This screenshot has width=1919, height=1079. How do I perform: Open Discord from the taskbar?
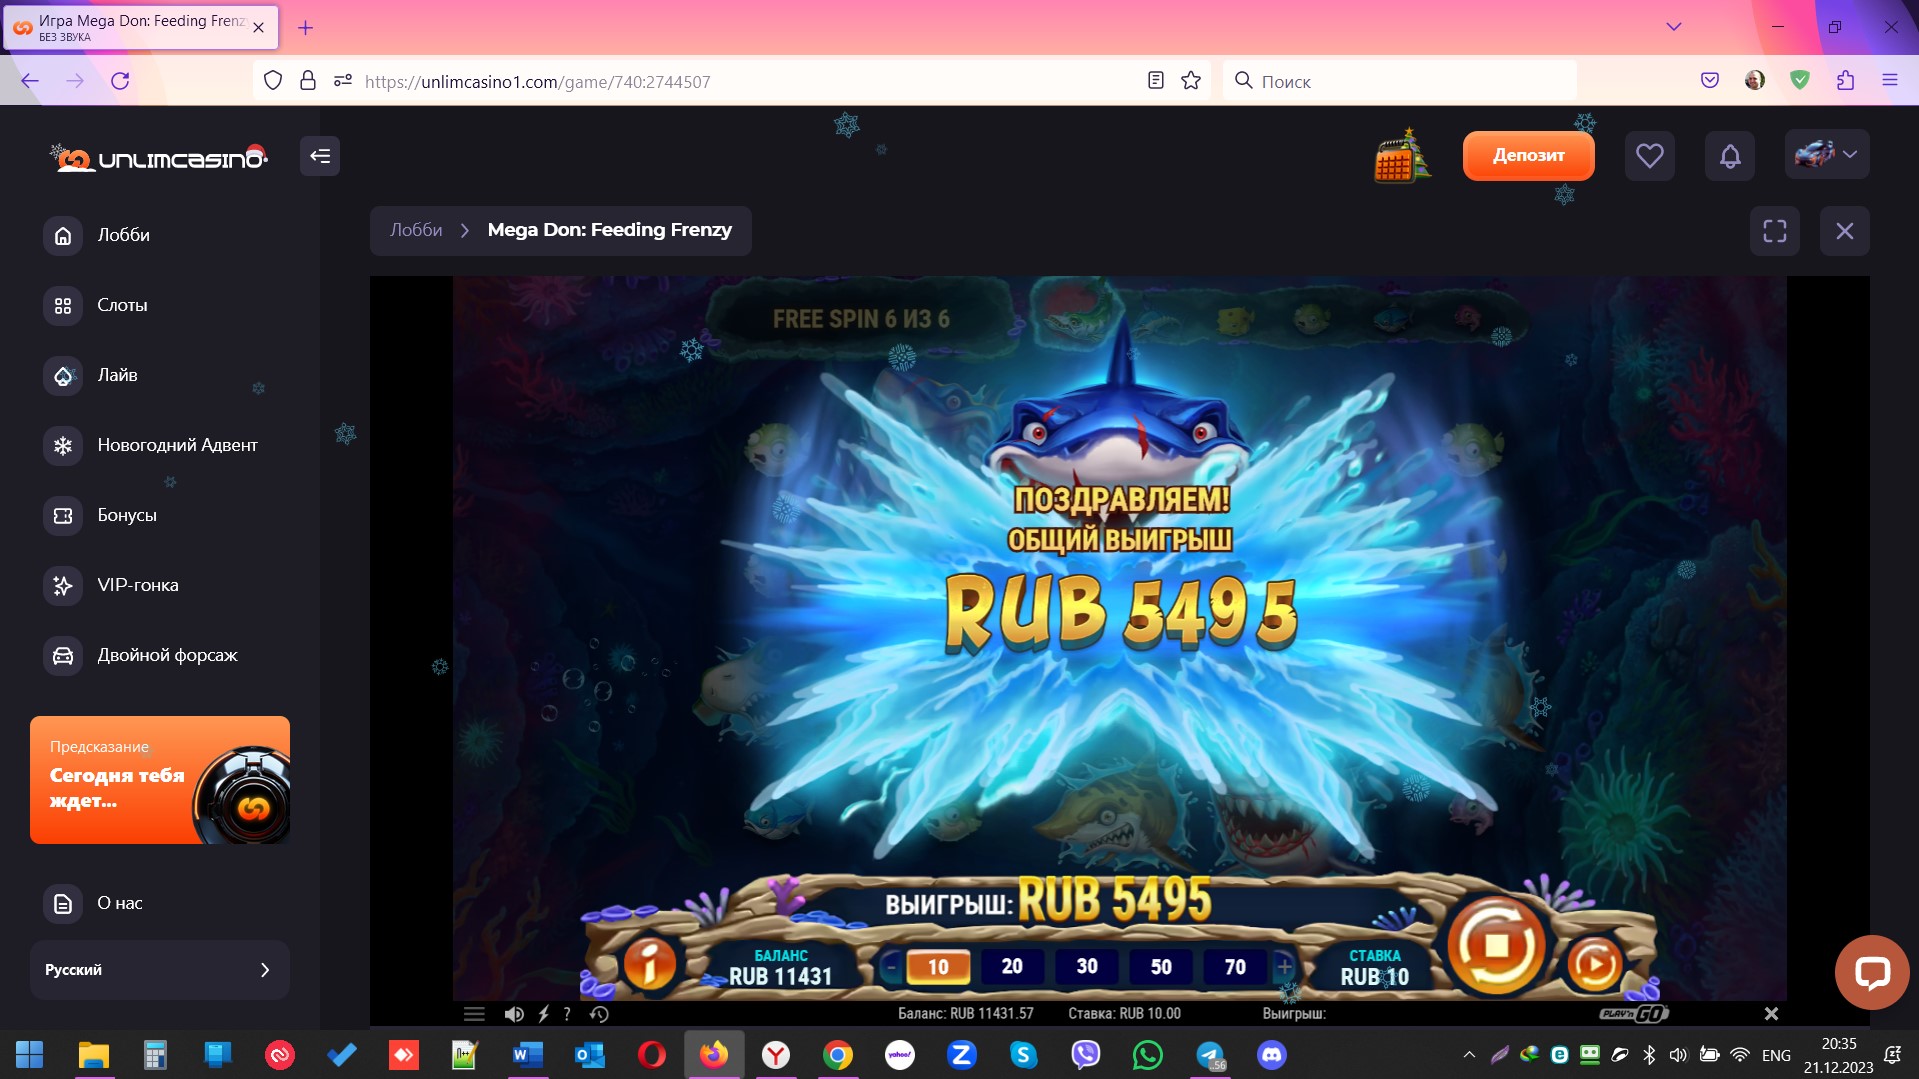click(x=1272, y=1055)
